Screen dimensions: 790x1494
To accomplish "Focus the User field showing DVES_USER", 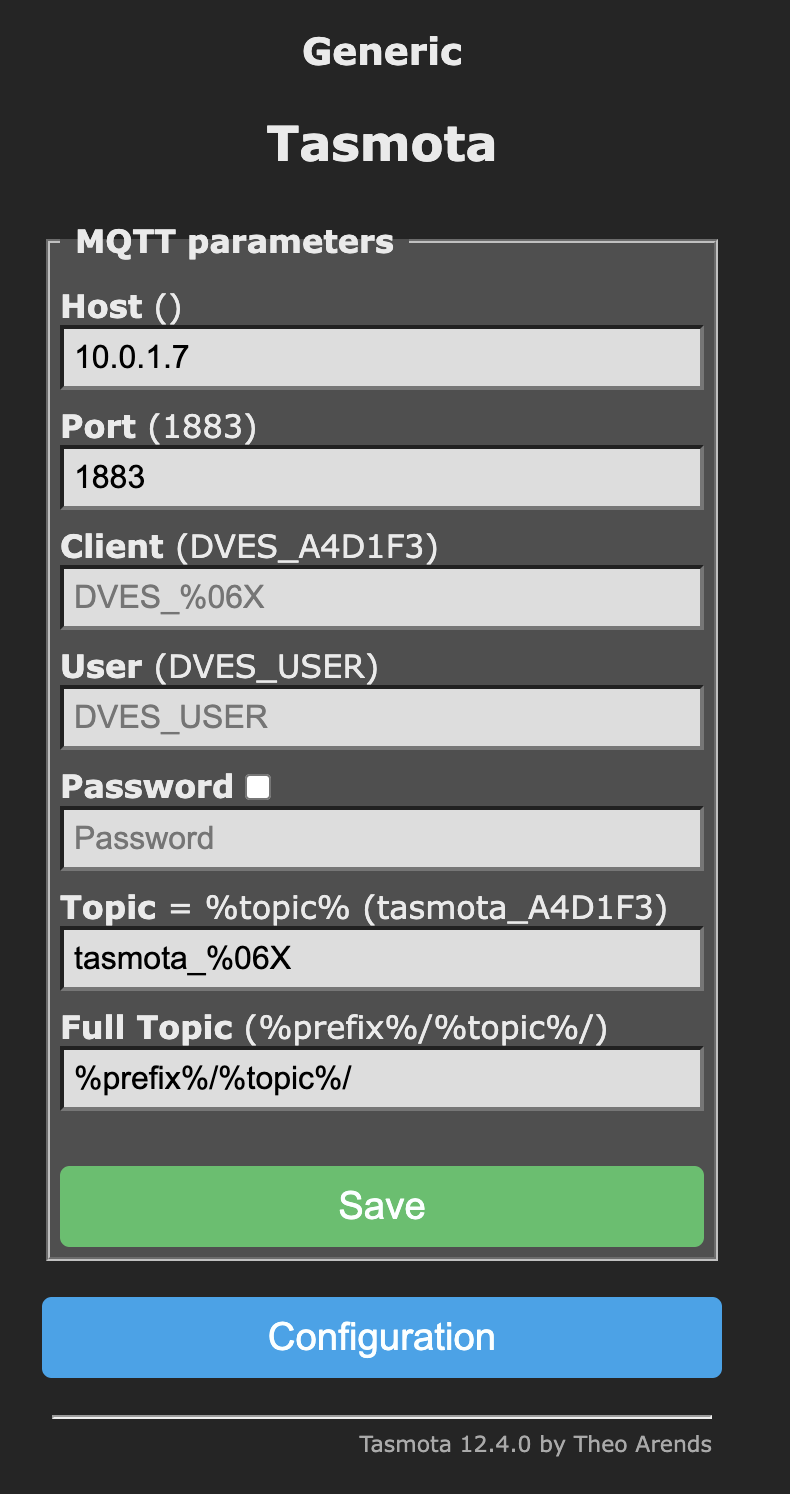I will pyautogui.click(x=381, y=717).
